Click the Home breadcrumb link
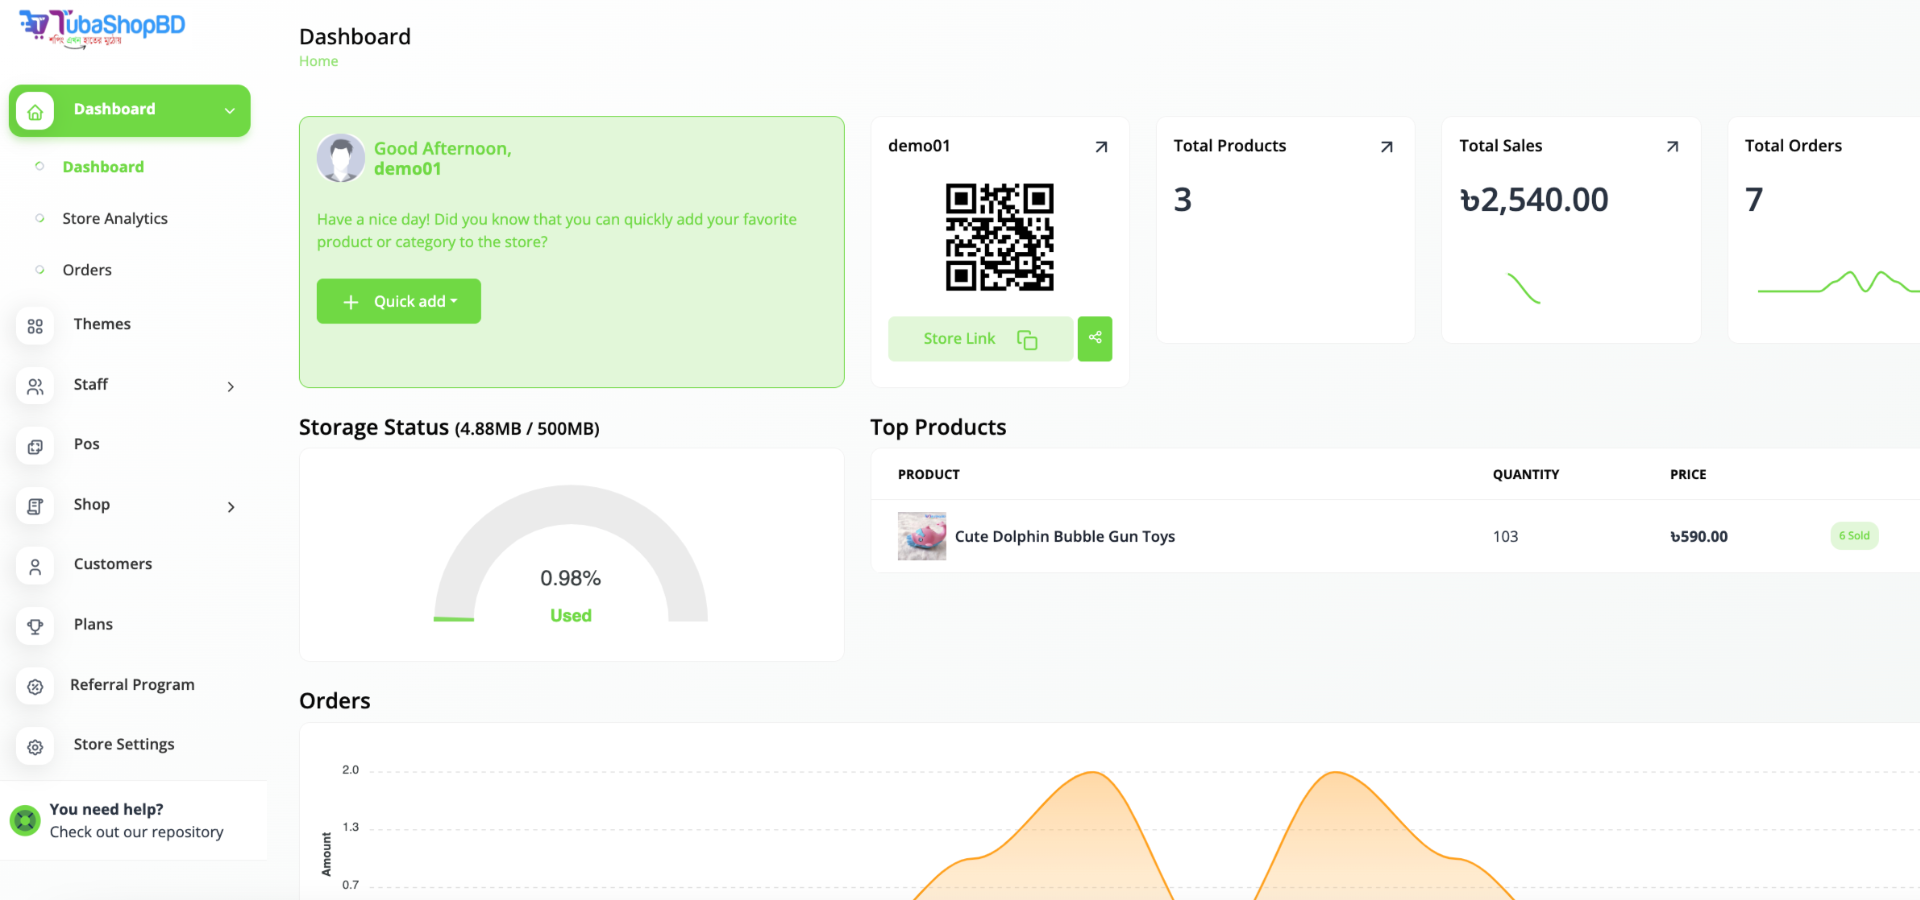Viewport: 1920px width, 900px height. tap(318, 61)
